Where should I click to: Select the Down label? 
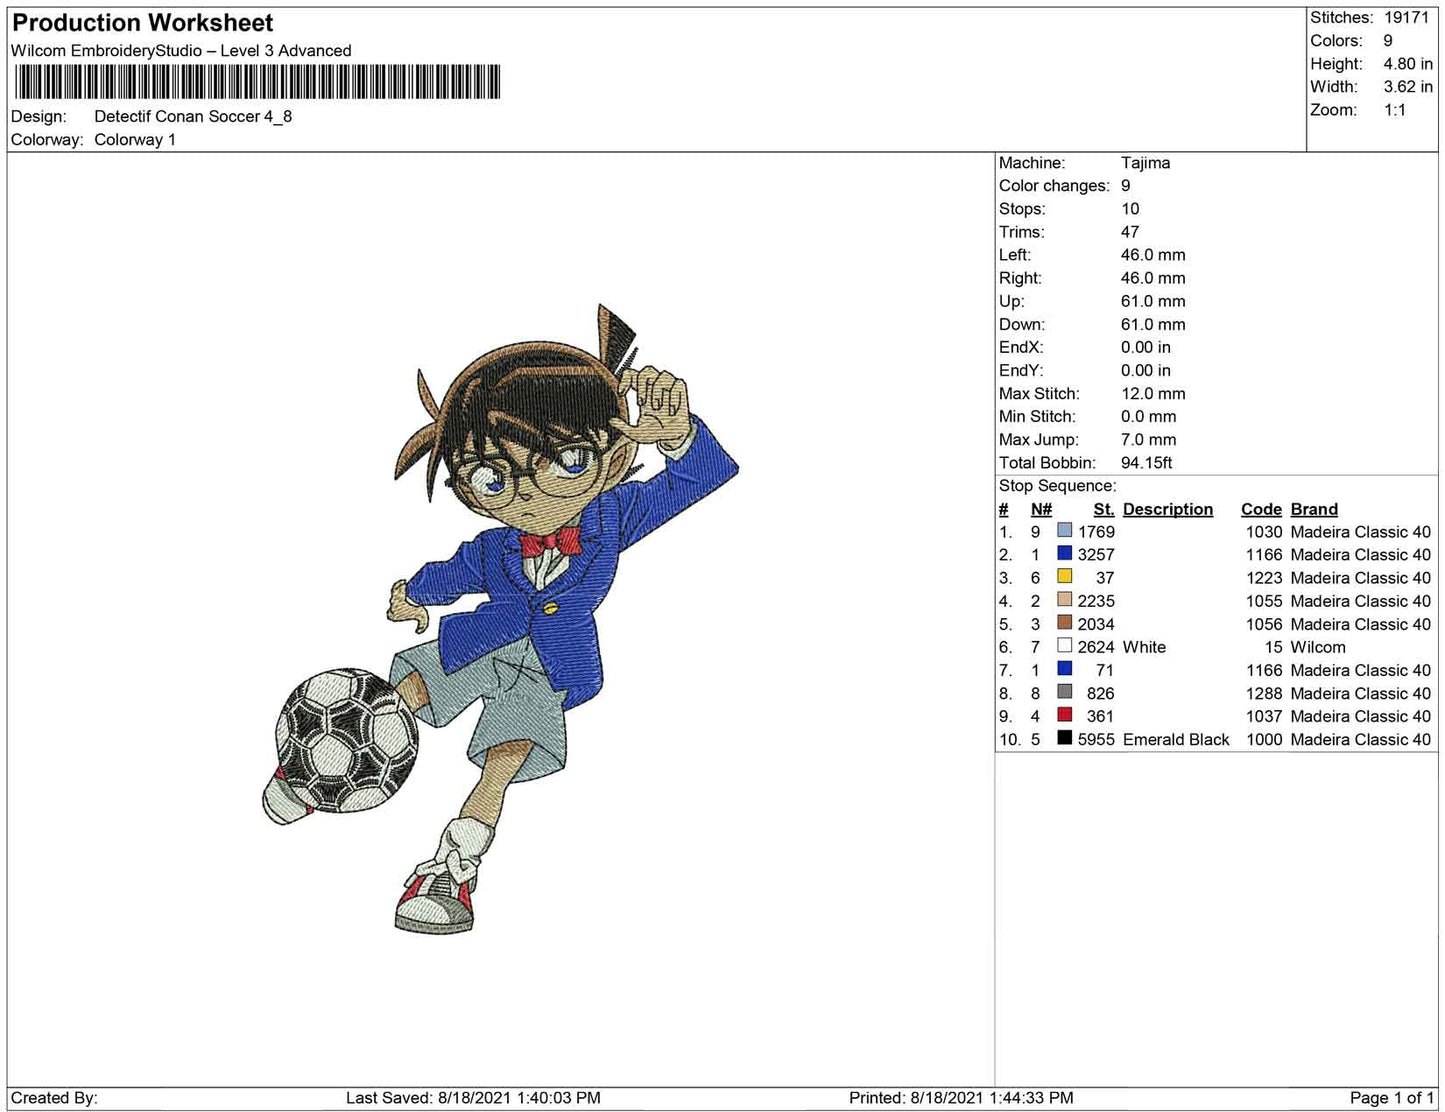click(1022, 324)
